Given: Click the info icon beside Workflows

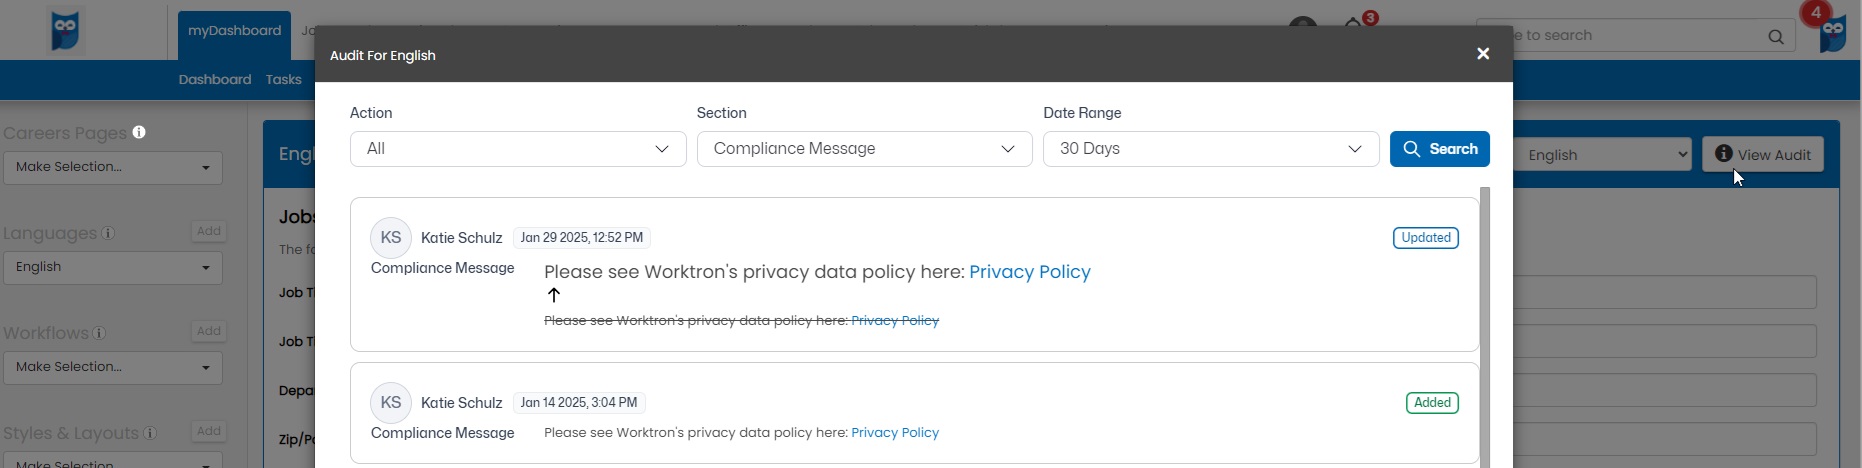Looking at the screenshot, I should tap(99, 333).
